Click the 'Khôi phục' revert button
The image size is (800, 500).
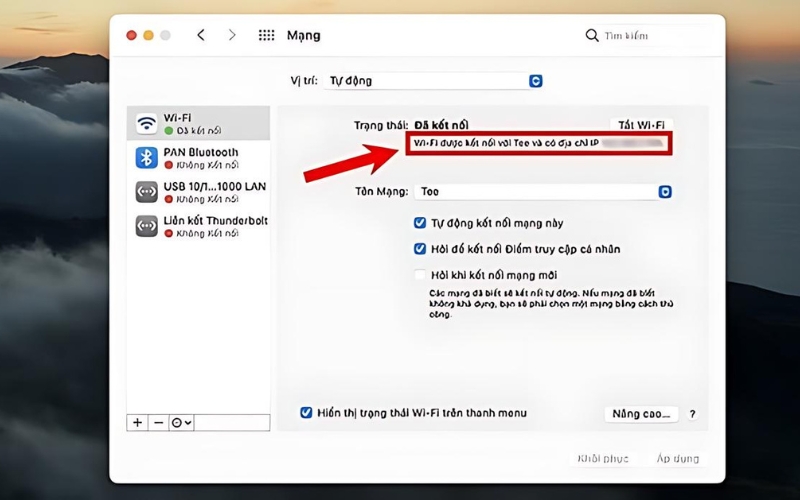[x=603, y=459]
